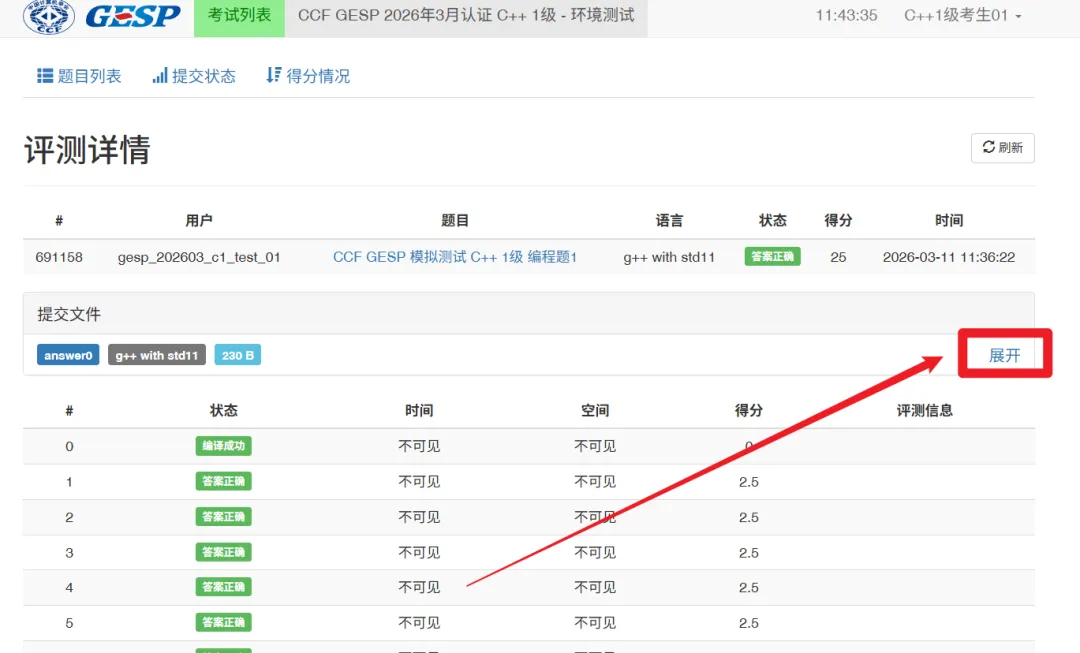Click the 语言 column header in the submission table
The height and width of the screenshot is (653, 1080).
[669, 220]
